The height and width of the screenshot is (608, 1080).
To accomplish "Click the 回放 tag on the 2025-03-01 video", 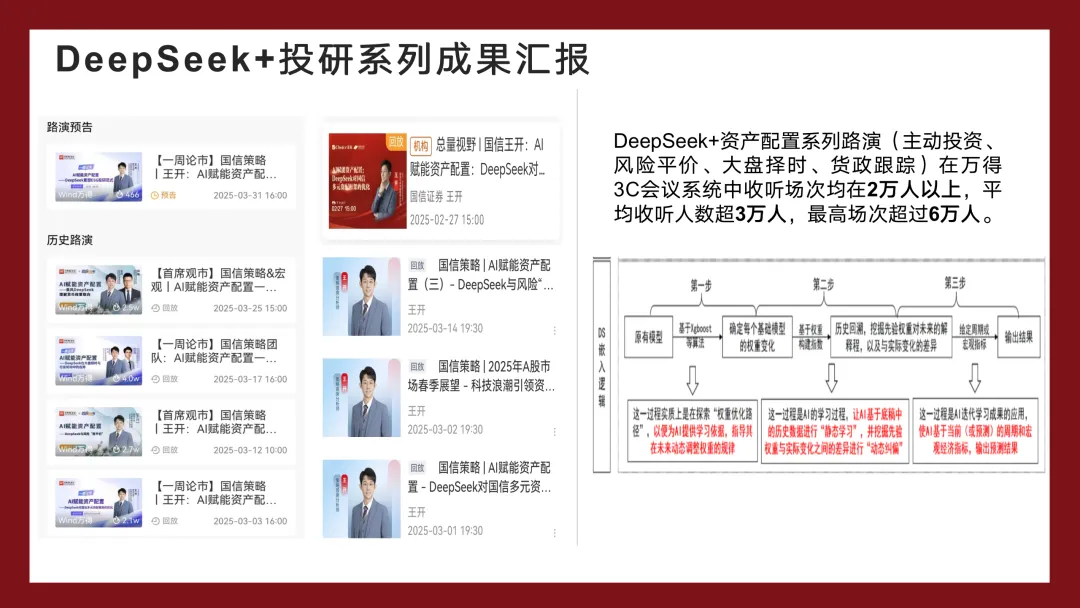I will [x=417, y=468].
